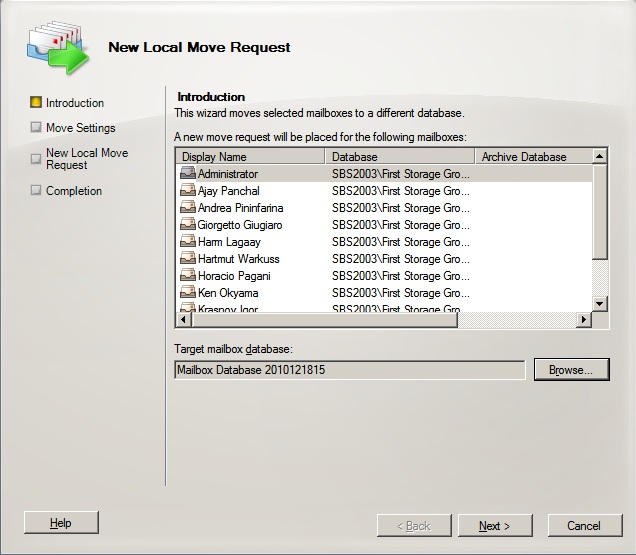Sort by the Archive Database column header
This screenshot has height=555, width=636.
click(x=533, y=156)
